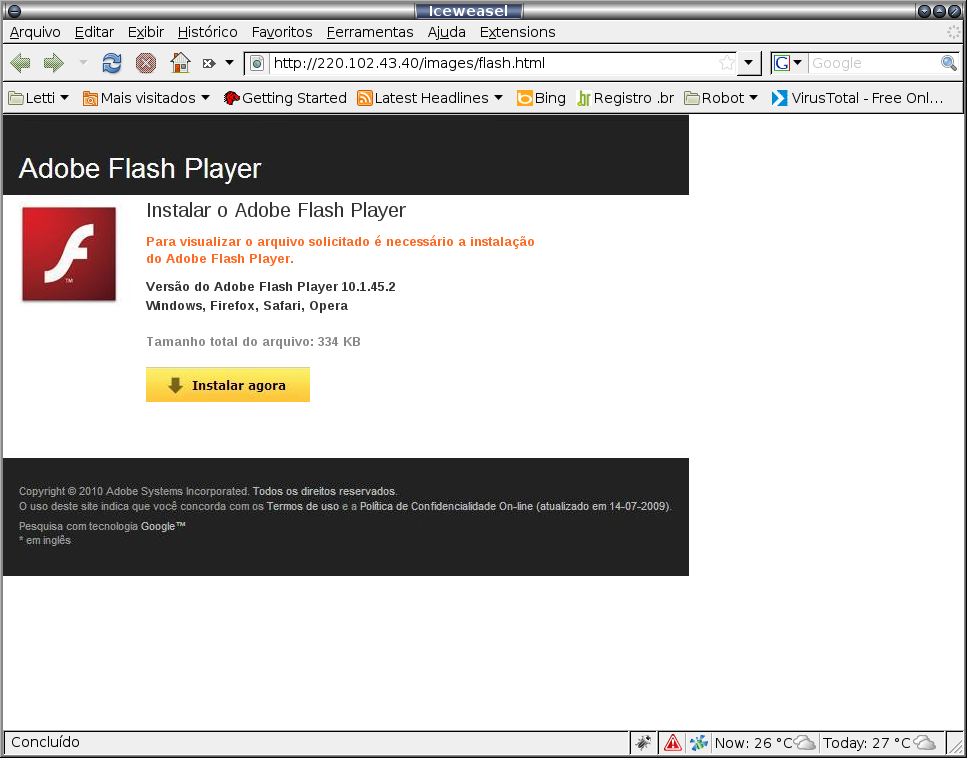Open the back/forward history dropdown arrow

83,63
